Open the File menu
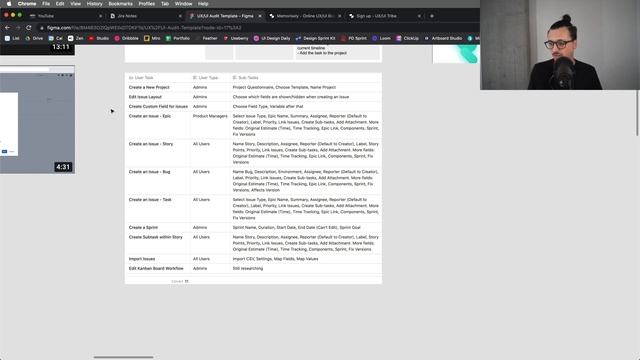640x360 pixels. 46,4
